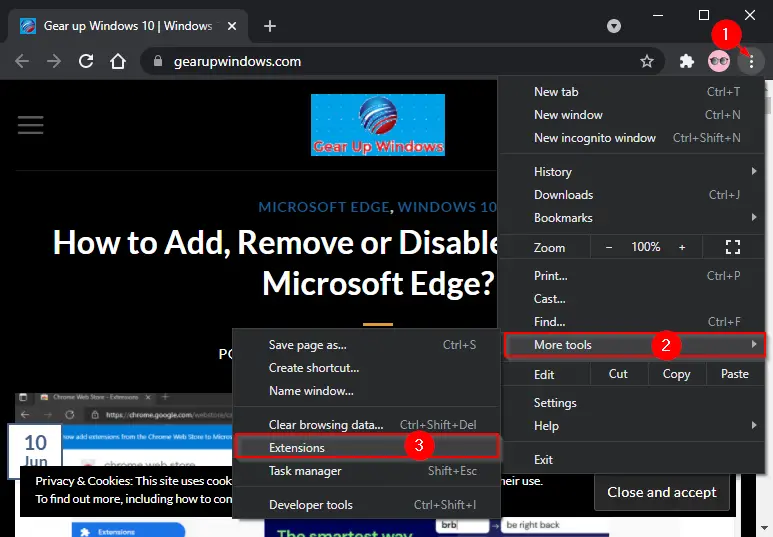The height and width of the screenshot is (537, 773).
Task: Click the address bar URL
Action: click(x=237, y=62)
